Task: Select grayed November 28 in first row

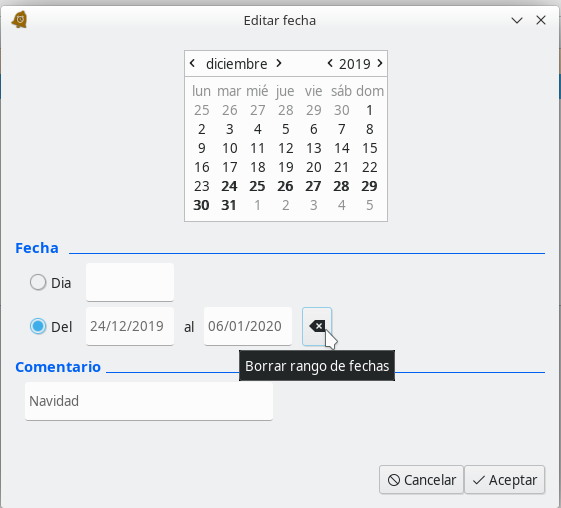Action: (x=286, y=110)
